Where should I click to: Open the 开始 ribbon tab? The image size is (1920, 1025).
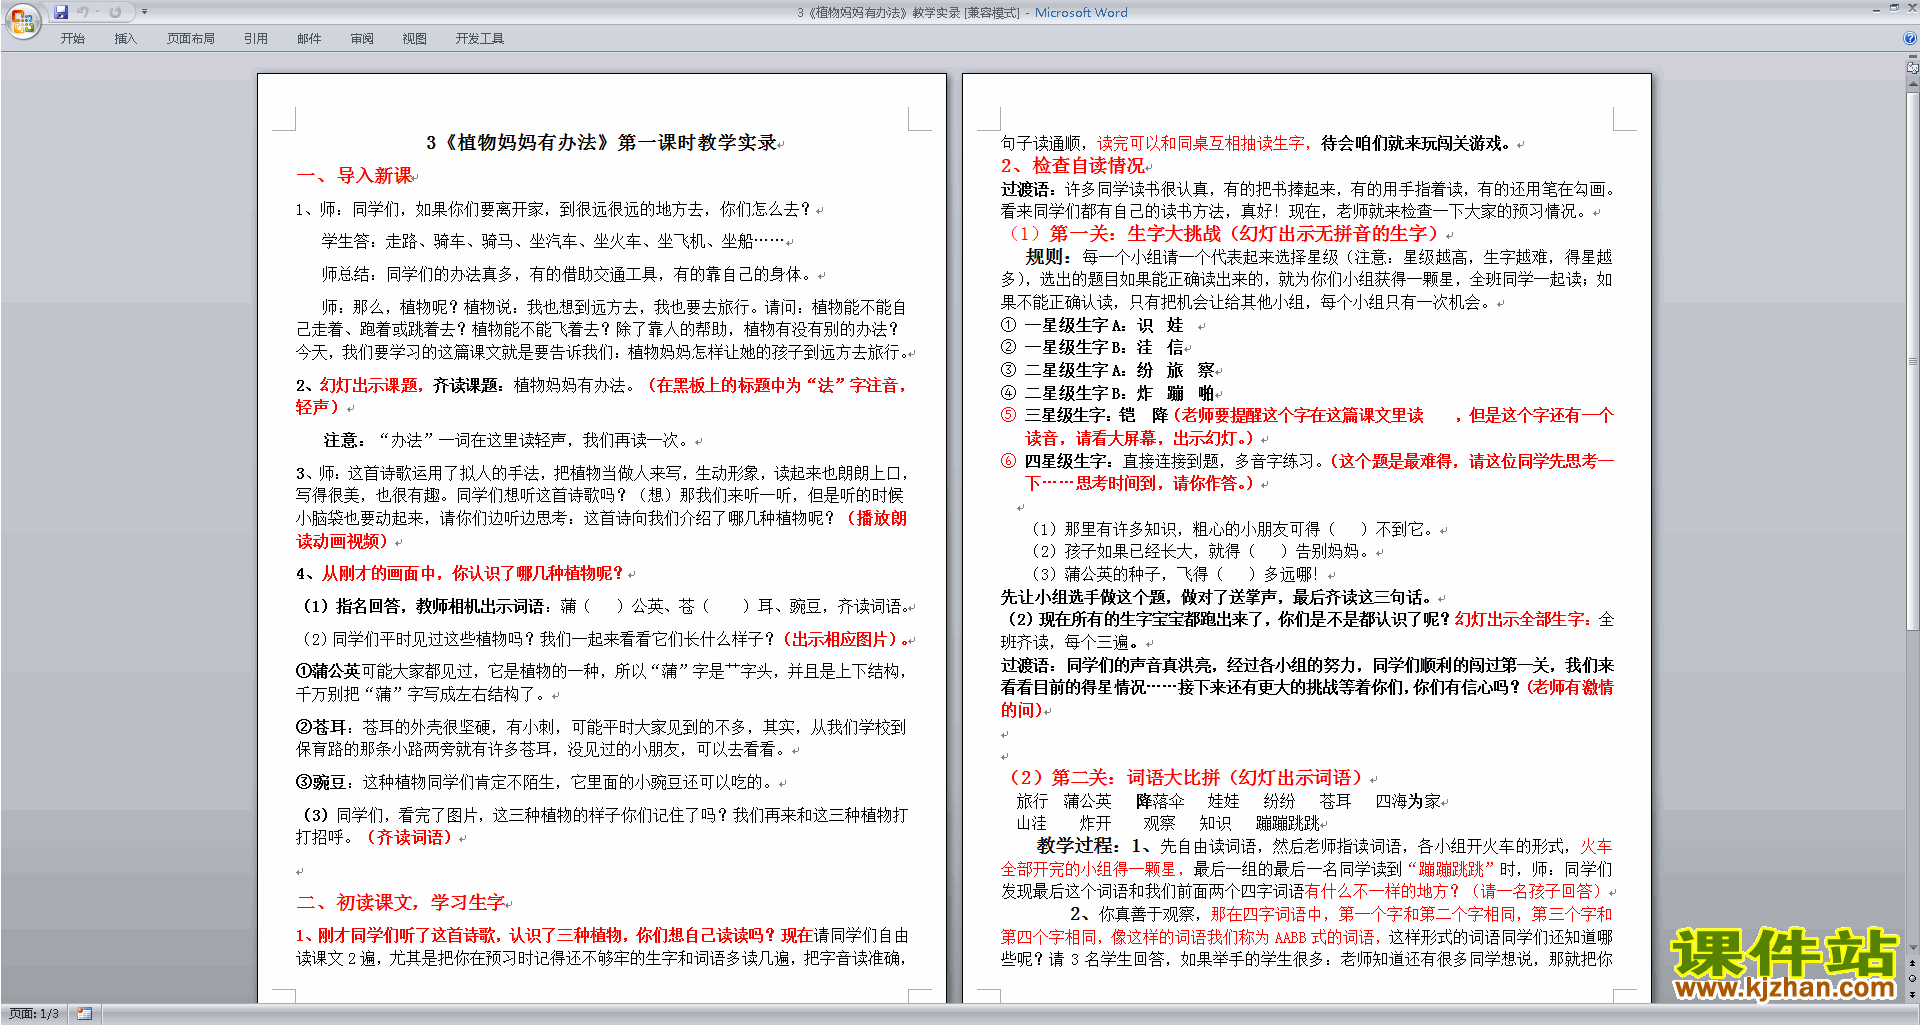[73, 39]
